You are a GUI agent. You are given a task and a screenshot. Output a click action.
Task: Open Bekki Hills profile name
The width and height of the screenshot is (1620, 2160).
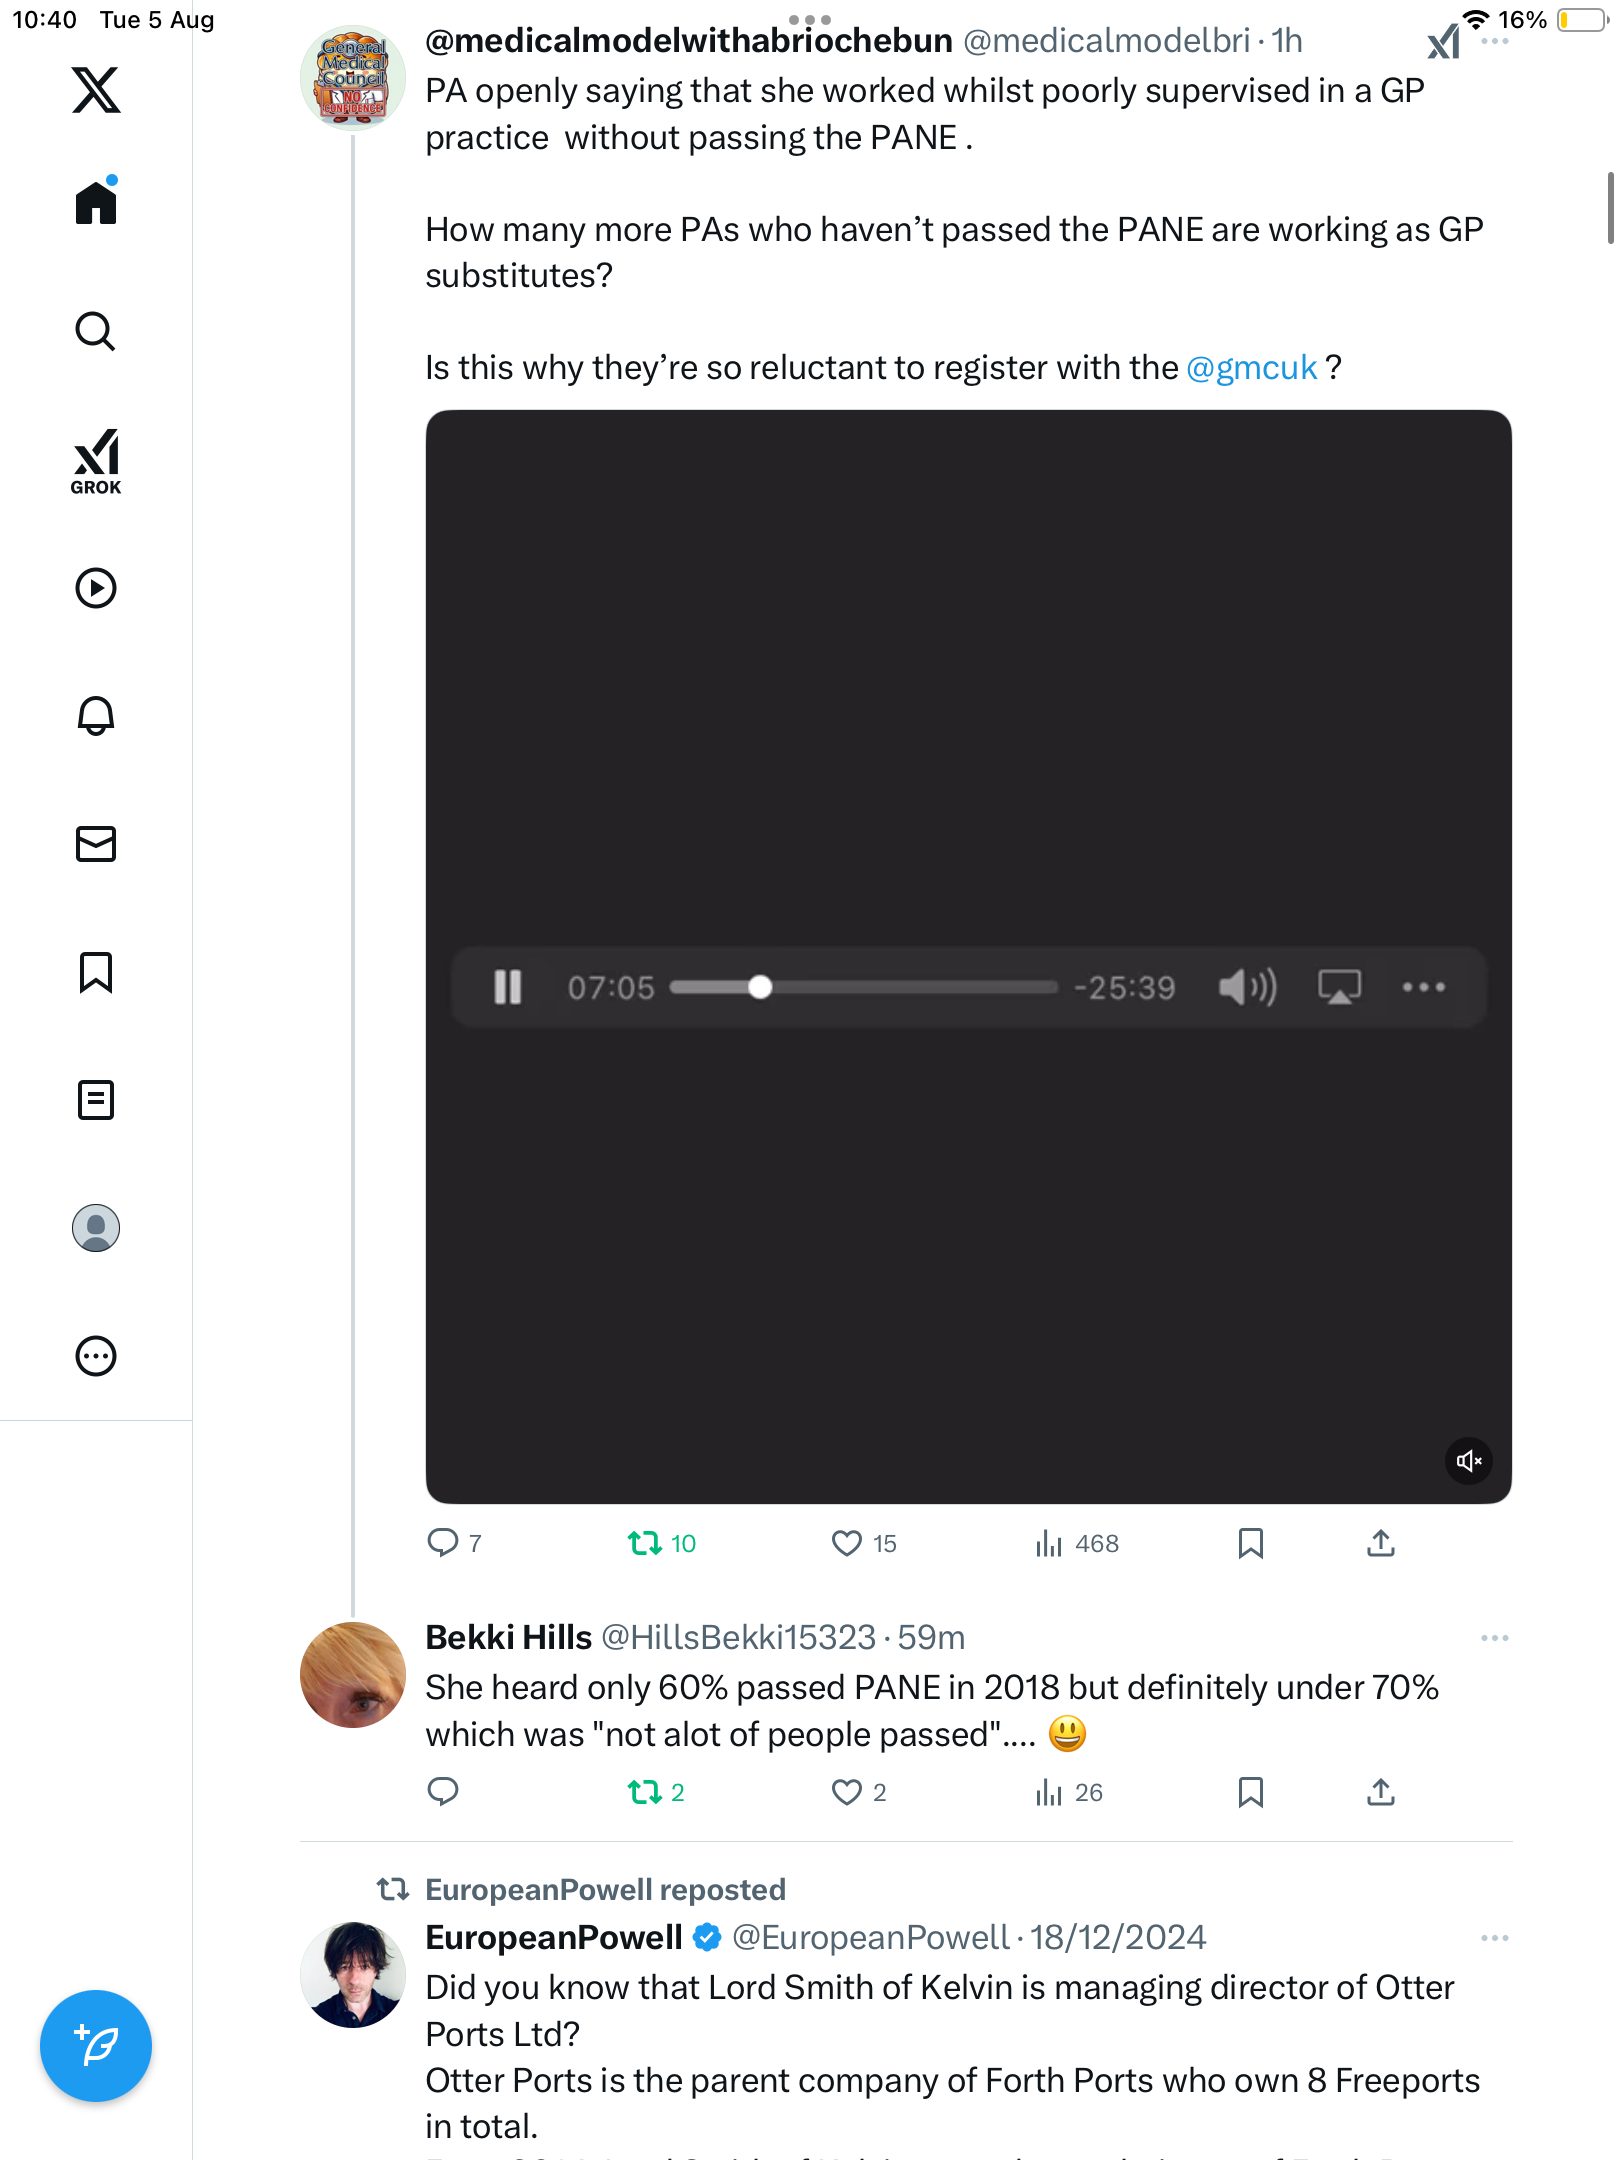(509, 1637)
